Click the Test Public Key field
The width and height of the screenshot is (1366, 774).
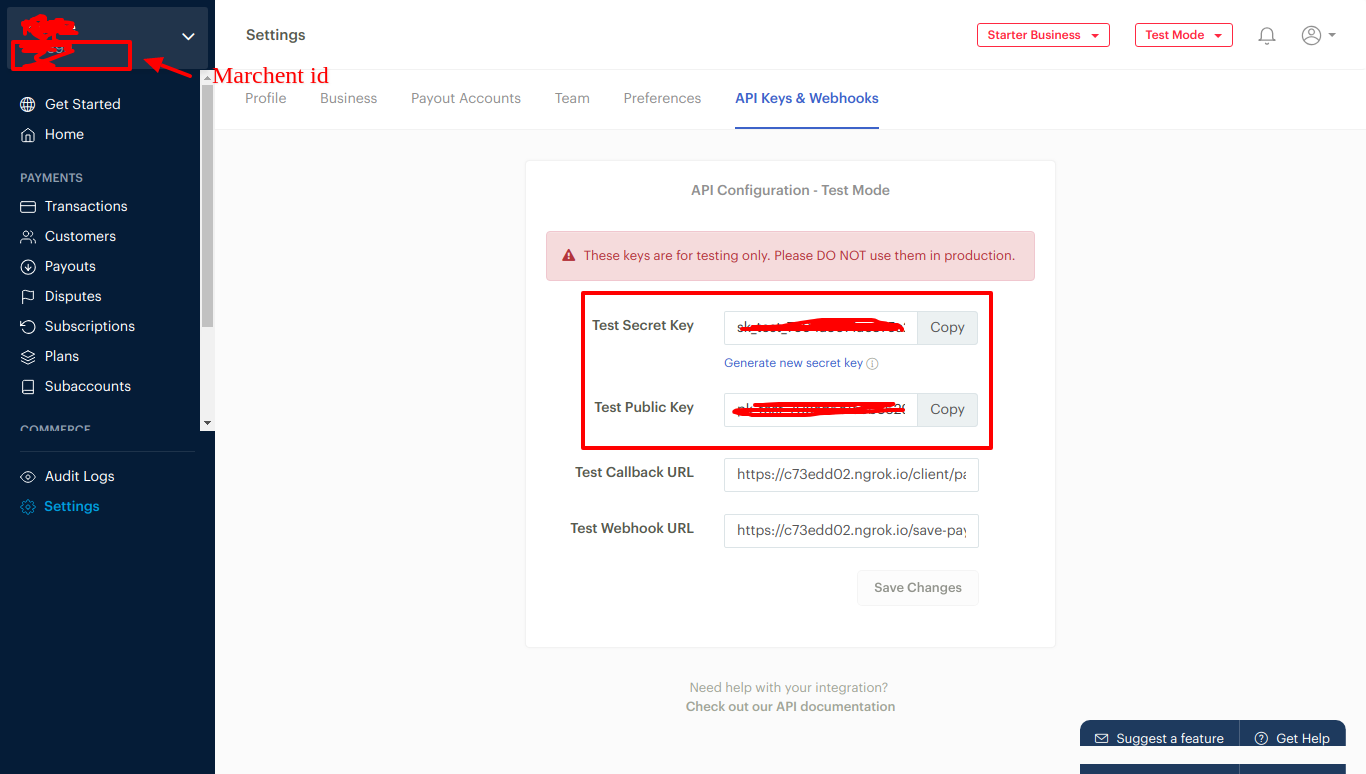point(821,410)
